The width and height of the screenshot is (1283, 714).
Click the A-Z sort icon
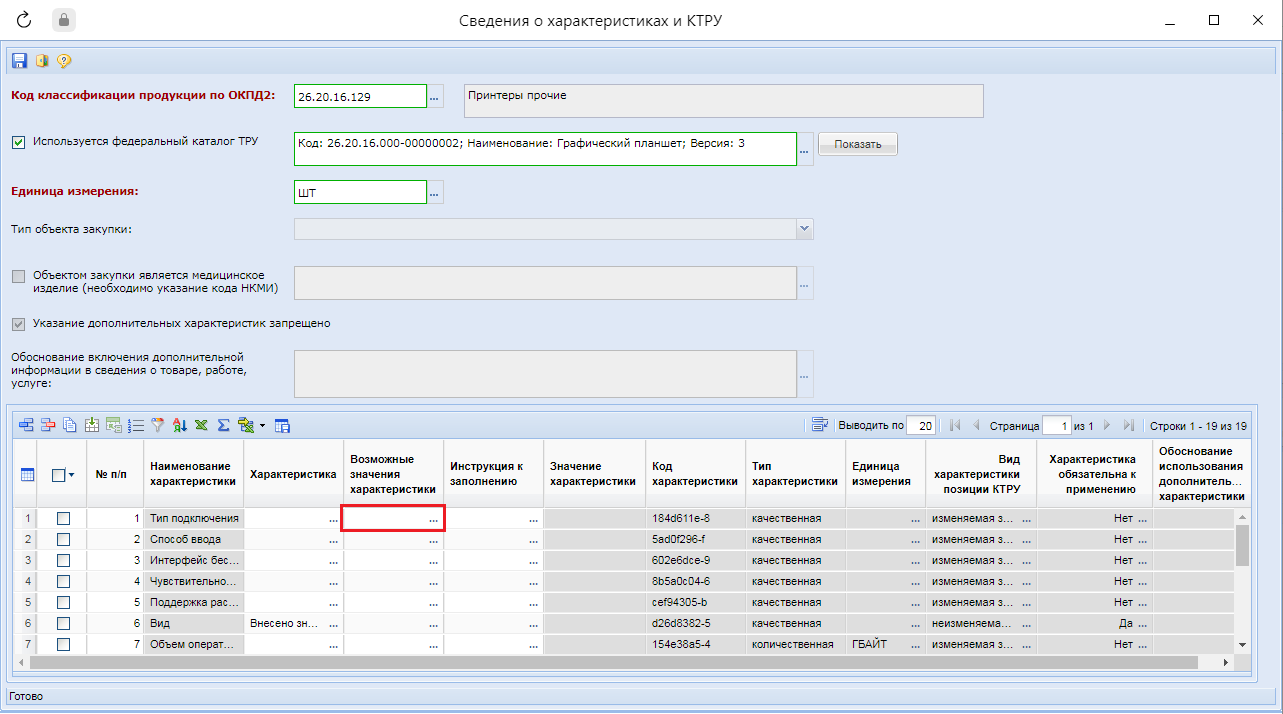pos(180,425)
